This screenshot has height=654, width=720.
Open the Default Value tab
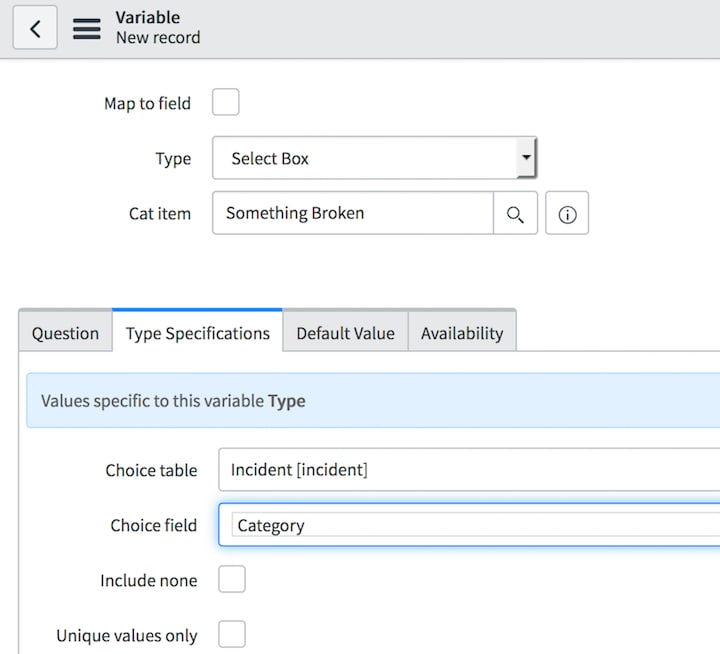[345, 333]
